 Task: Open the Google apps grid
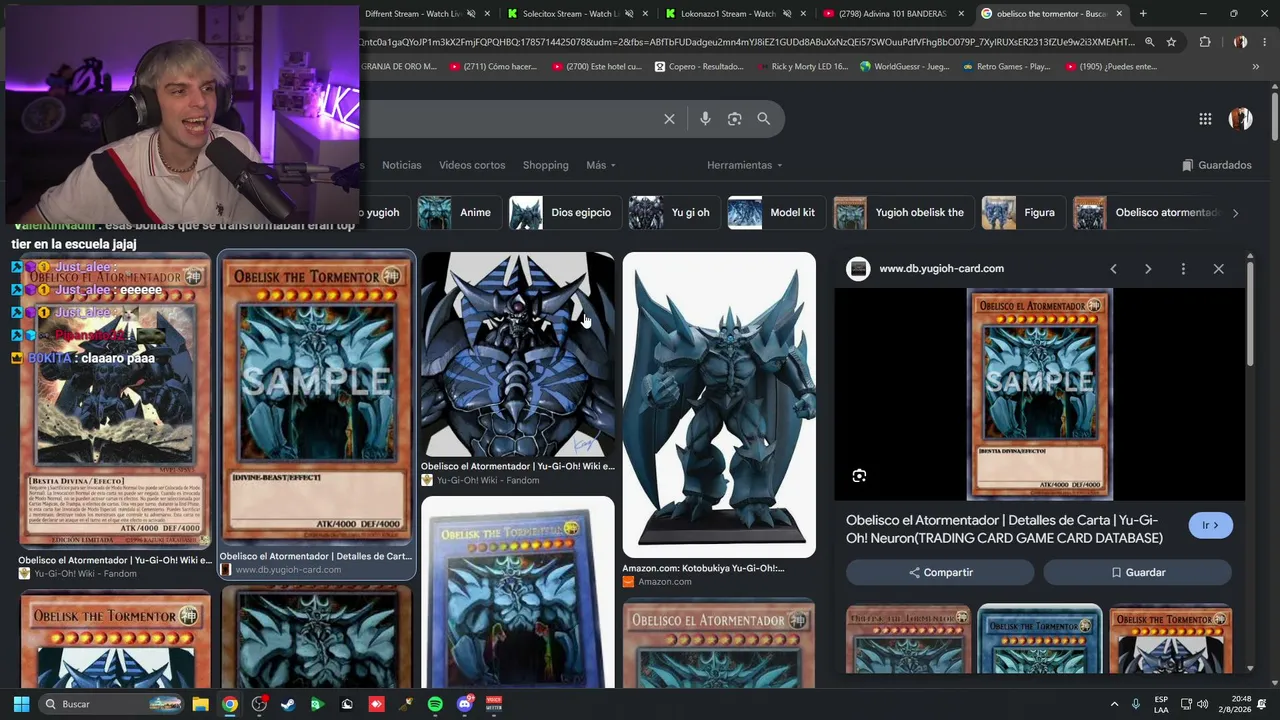[x=1205, y=119]
